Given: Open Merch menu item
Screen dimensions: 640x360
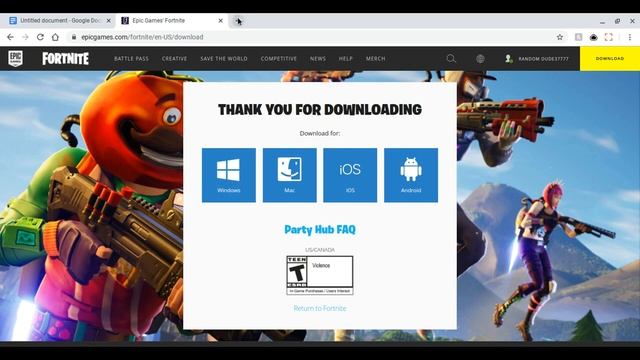Looking at the screenshot, I should (x=376, y=59).
